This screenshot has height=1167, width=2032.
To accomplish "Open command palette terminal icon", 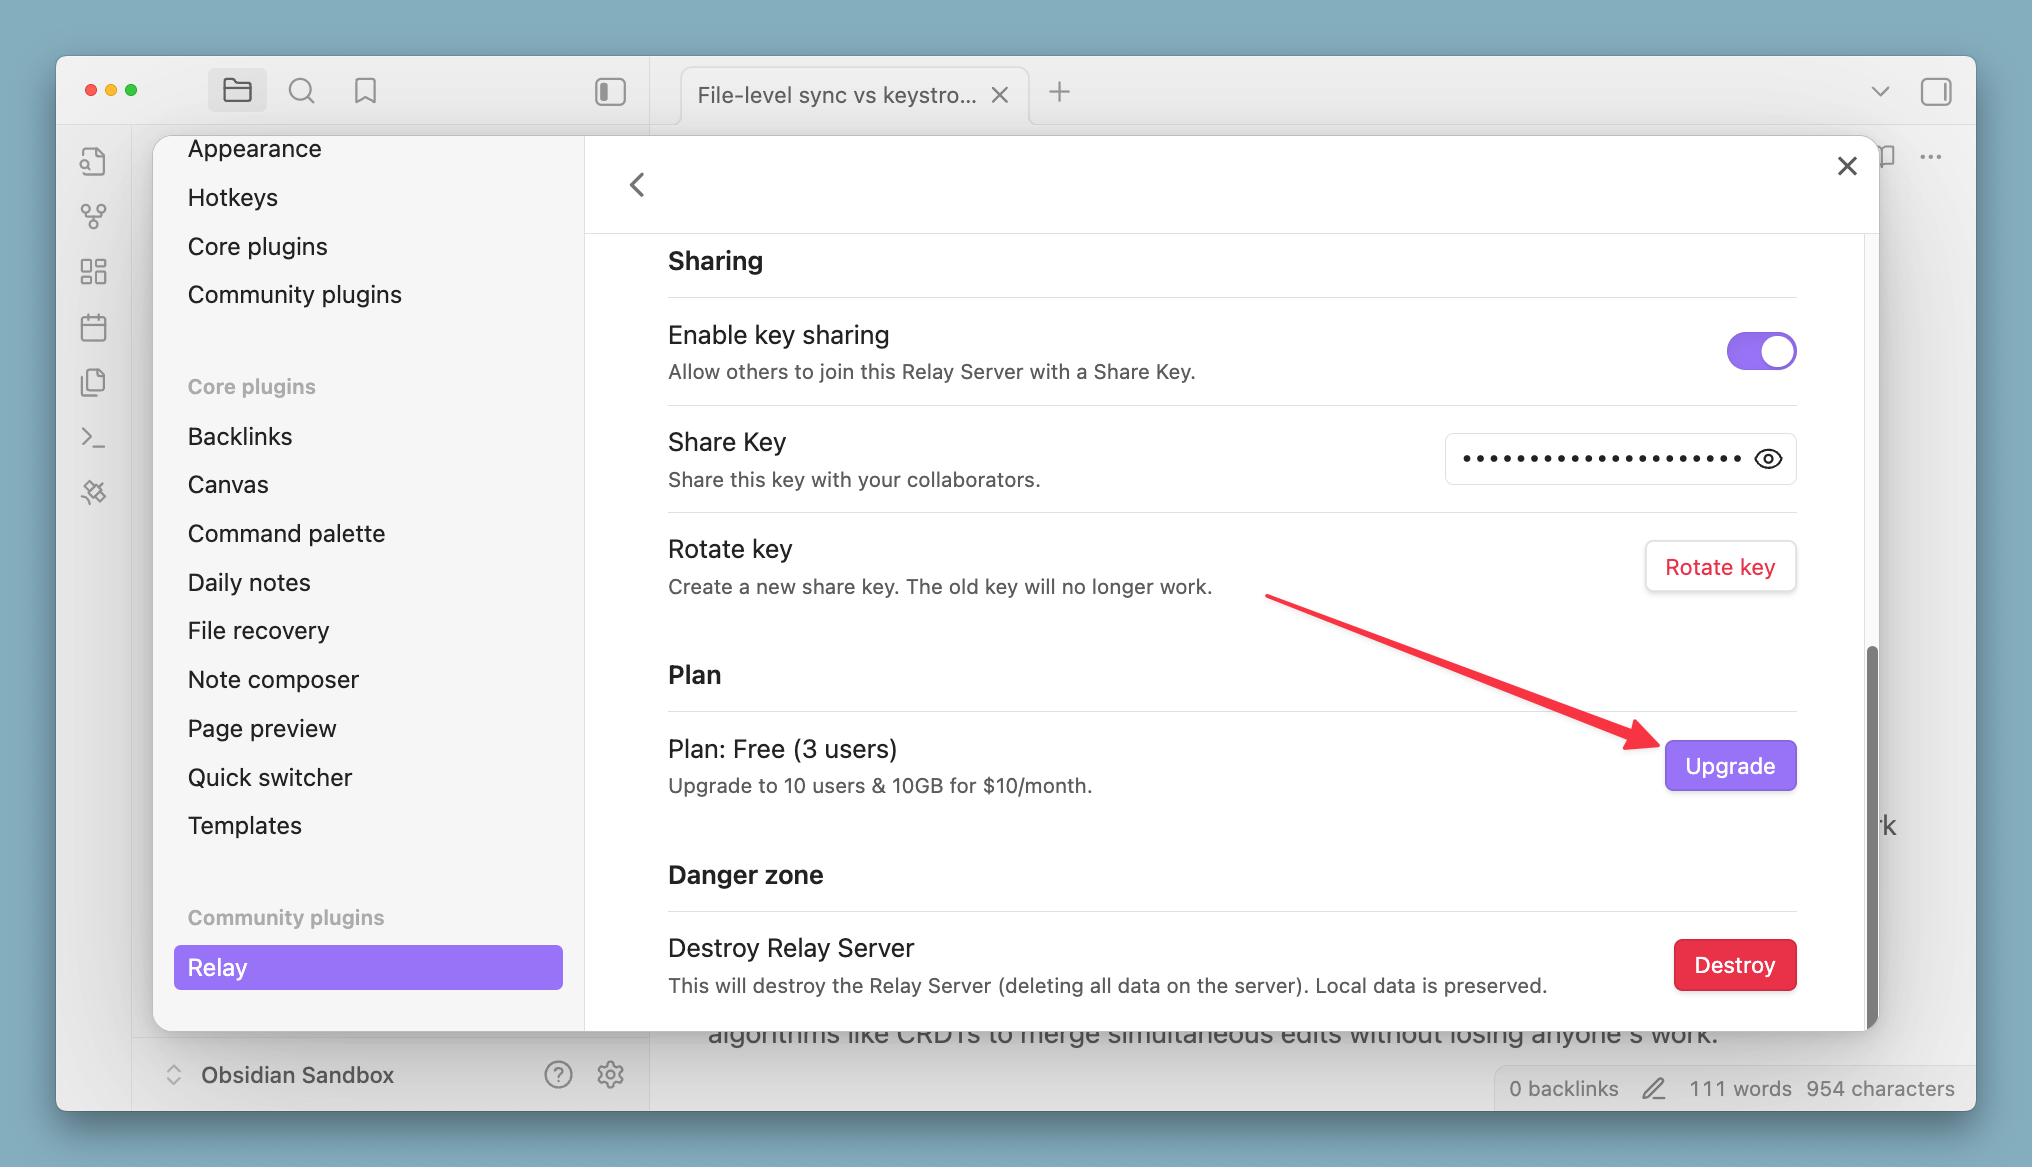I will click(x=93, y=437).
